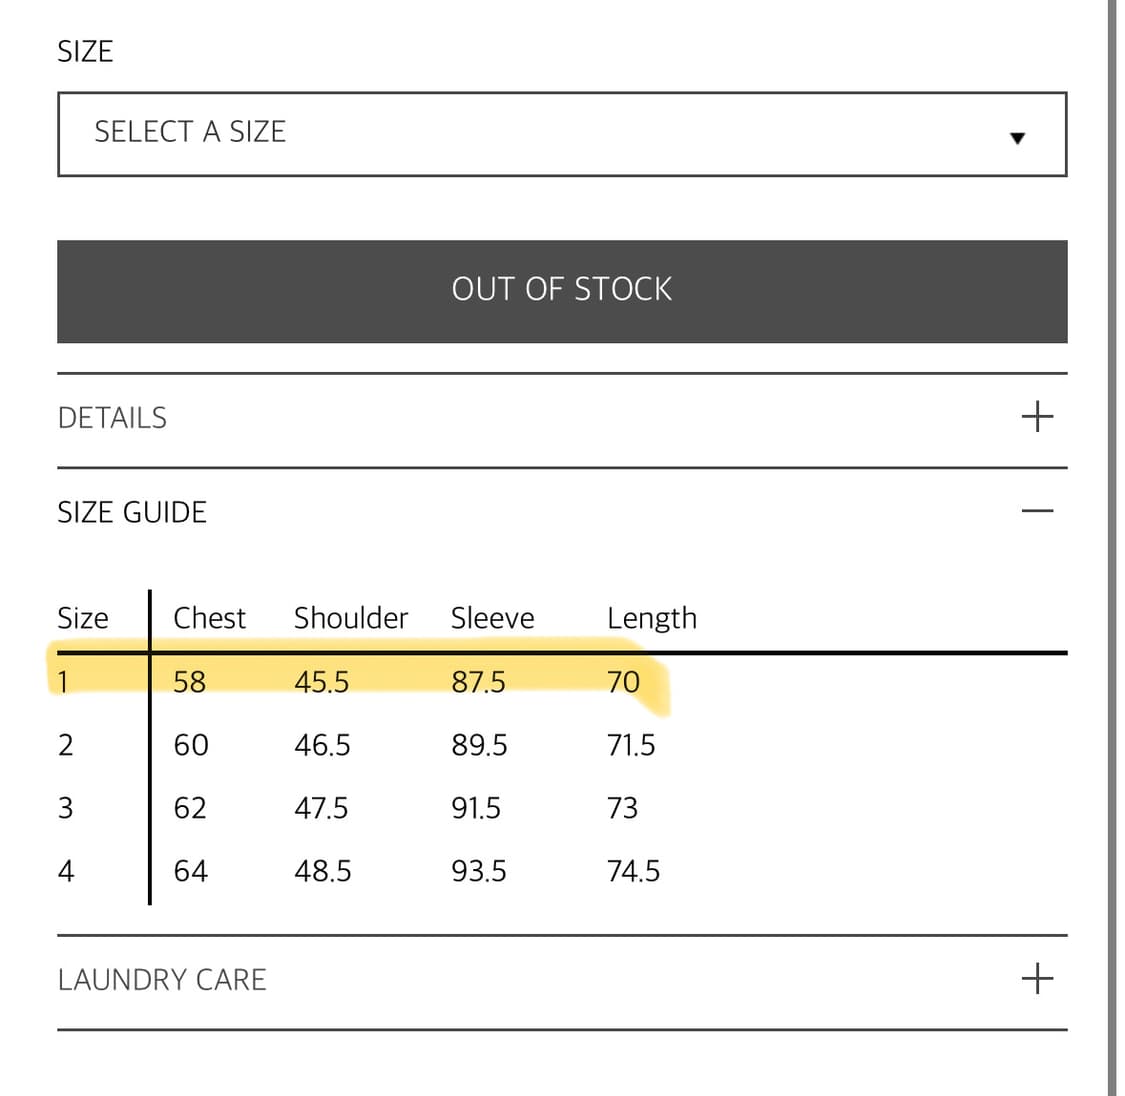The image size is (1125, 1096).
Task: Click sleeve value 91.5 for size 3
Action: 476,808
